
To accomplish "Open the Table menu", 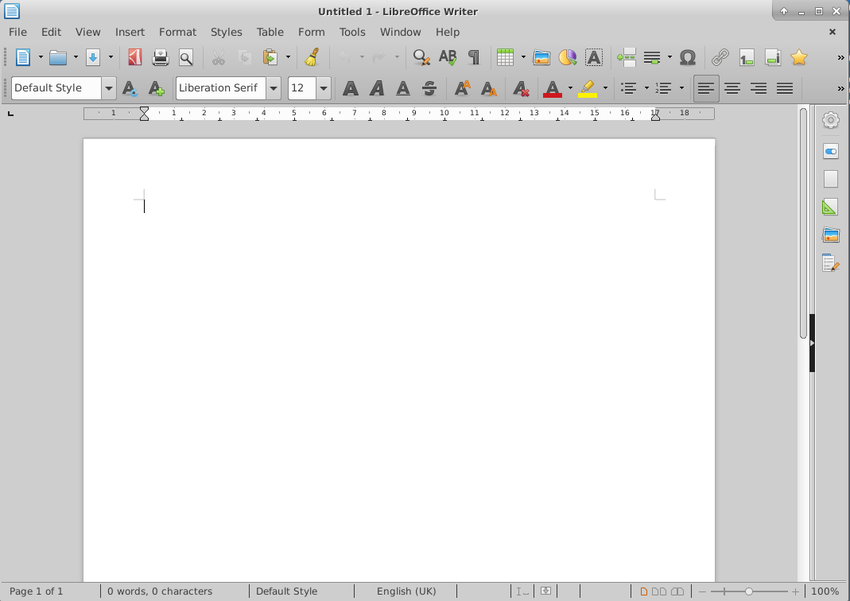I will click(x=270, y=32).
